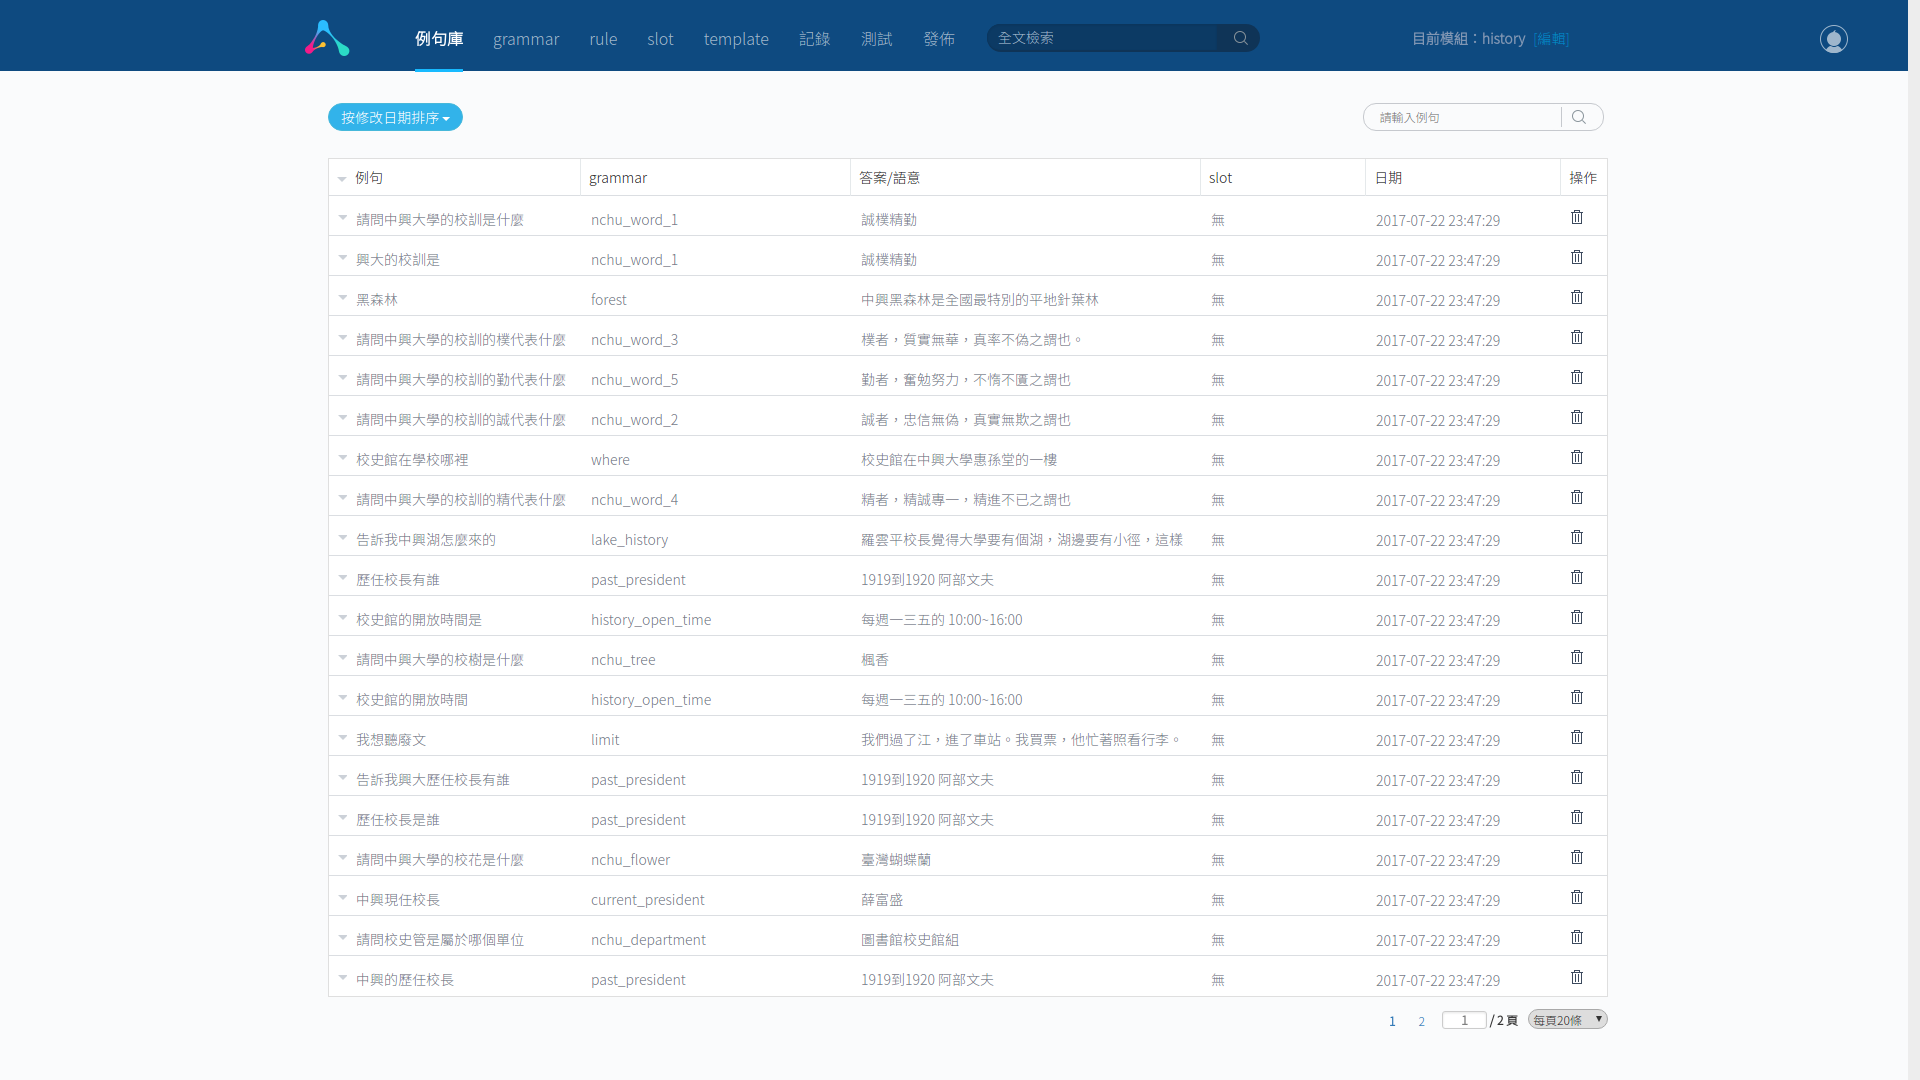Delete the 我想聽廢文 sentence entry
The height and width of the screenshot is (1080, 1920).
click(1577, 738)
